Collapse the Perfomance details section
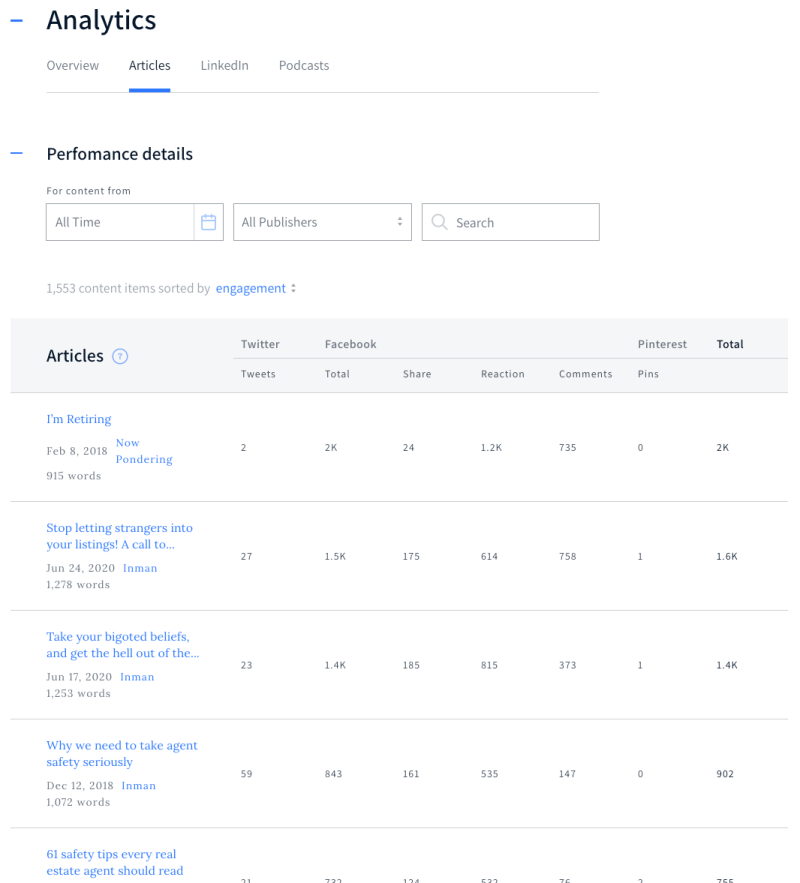 point(17,153)
